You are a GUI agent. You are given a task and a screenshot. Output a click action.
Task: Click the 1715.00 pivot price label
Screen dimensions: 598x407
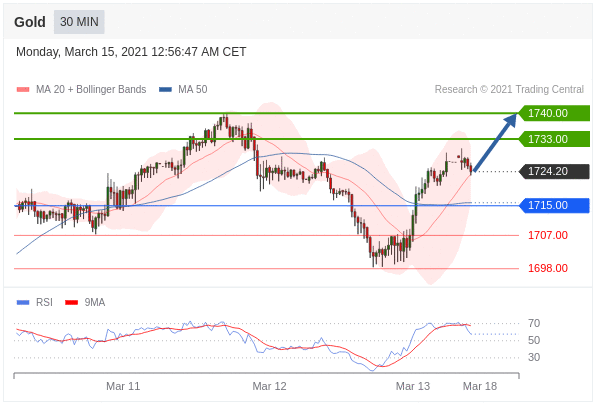554,206
